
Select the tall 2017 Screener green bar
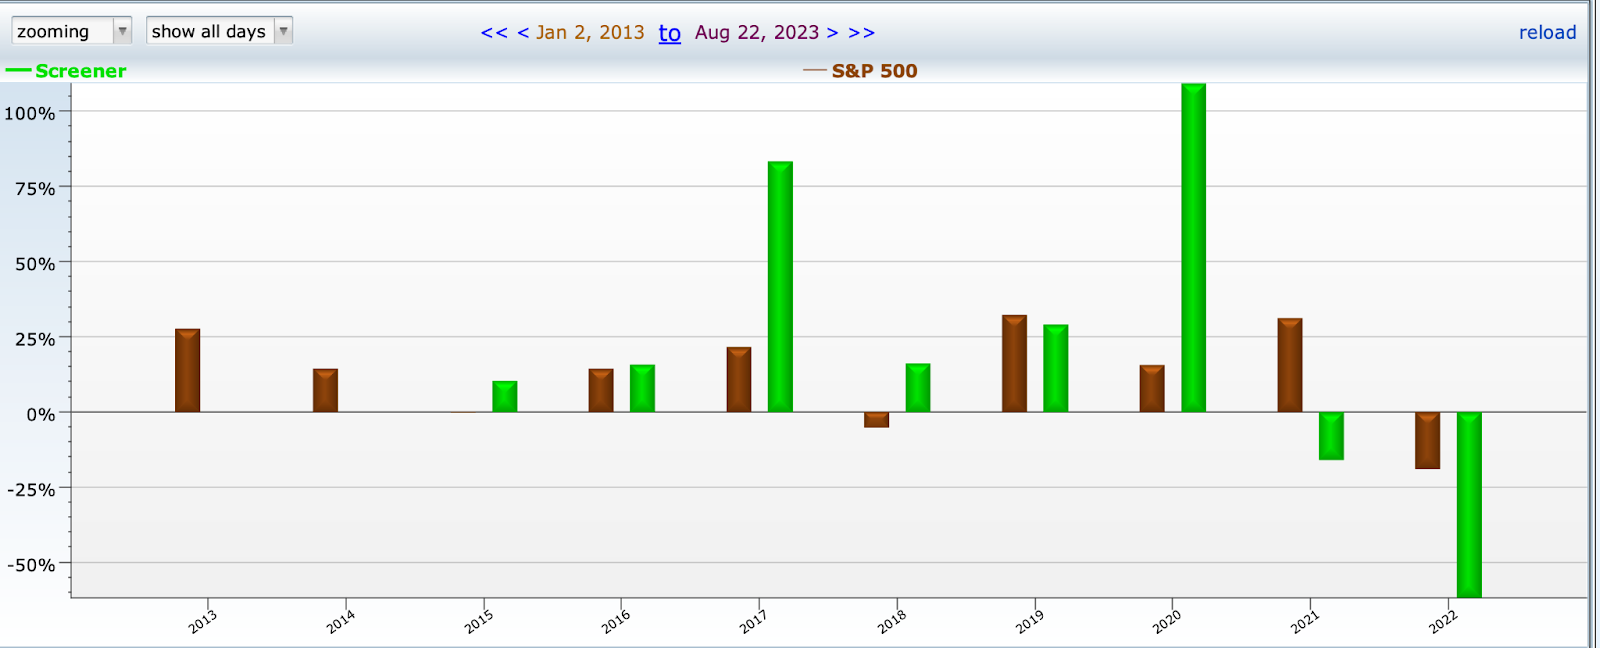(x=780, y=287)
